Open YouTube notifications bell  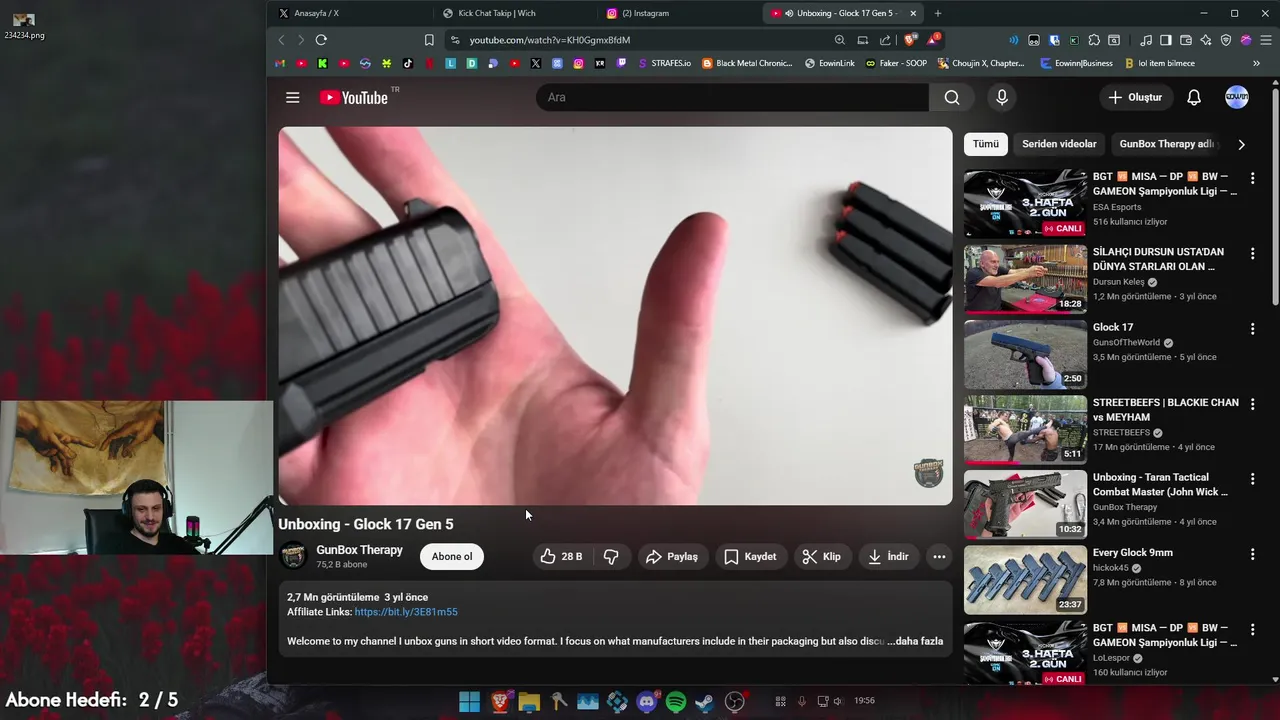coord(1194,97)
